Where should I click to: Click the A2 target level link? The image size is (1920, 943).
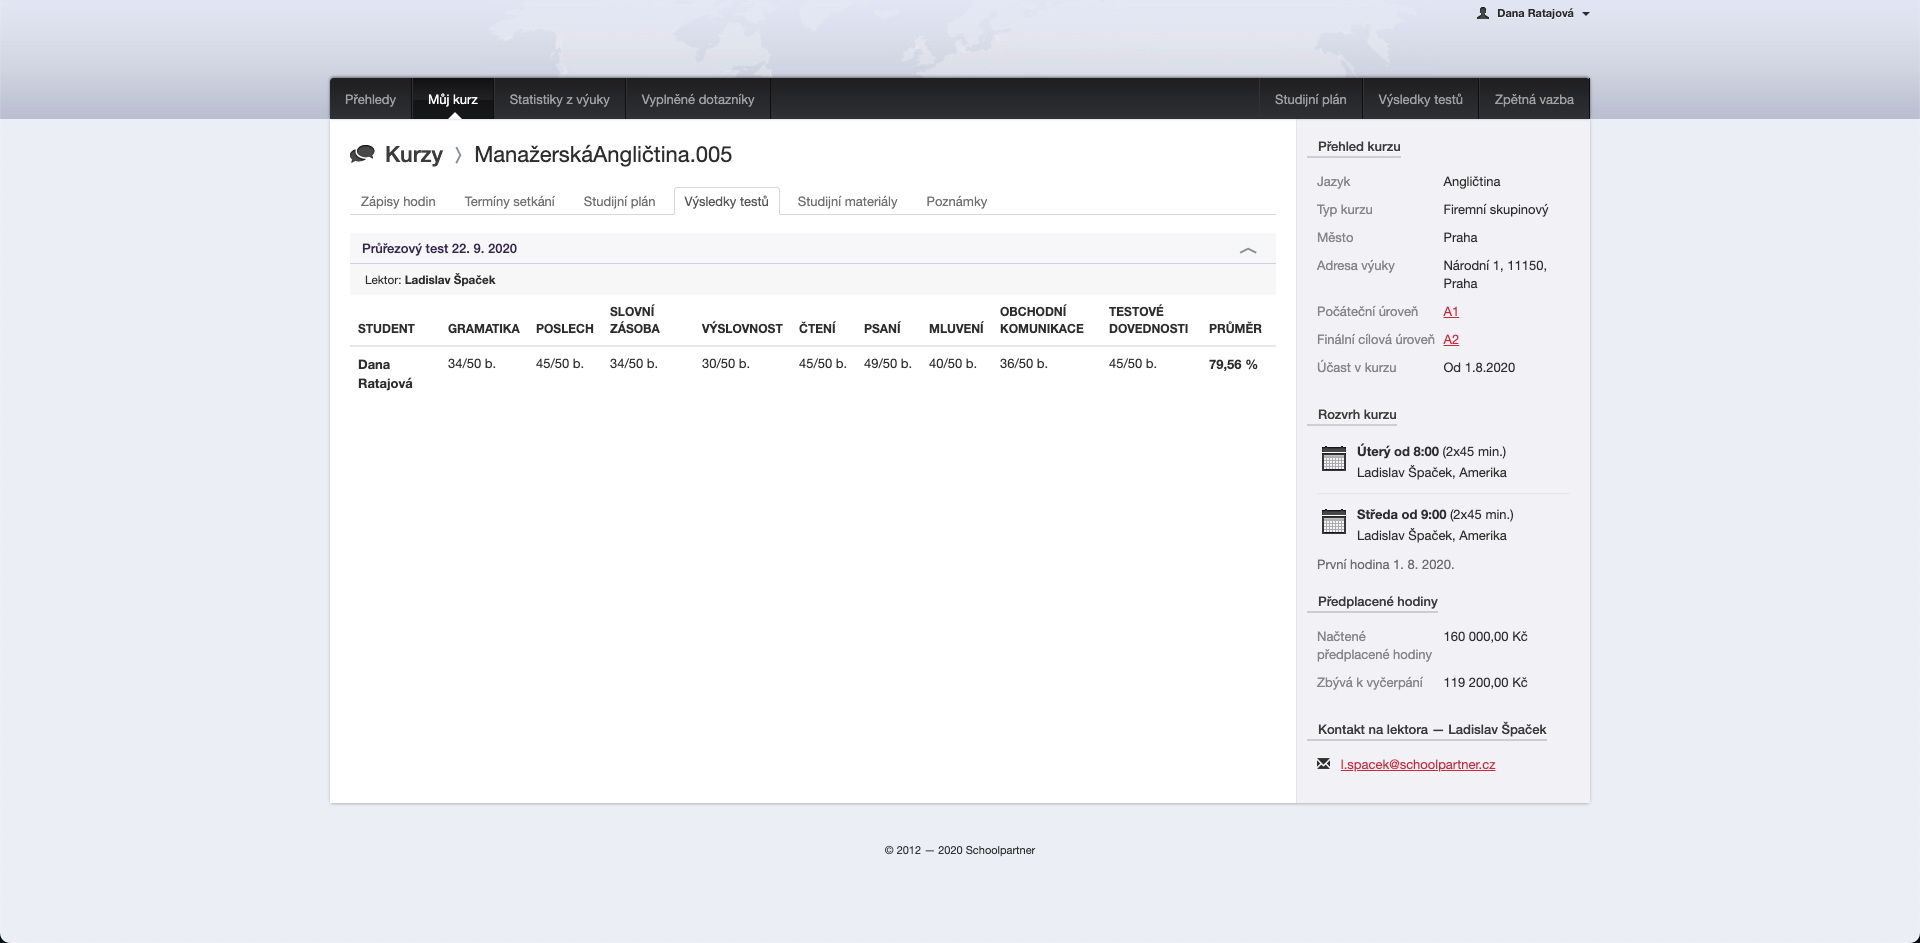[x=1451, y=339]
